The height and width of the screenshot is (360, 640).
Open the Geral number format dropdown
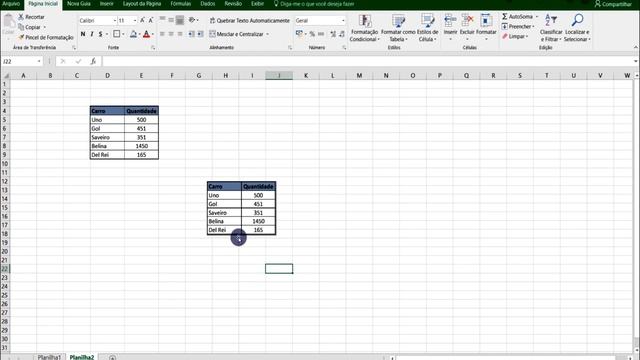[343, 20]
